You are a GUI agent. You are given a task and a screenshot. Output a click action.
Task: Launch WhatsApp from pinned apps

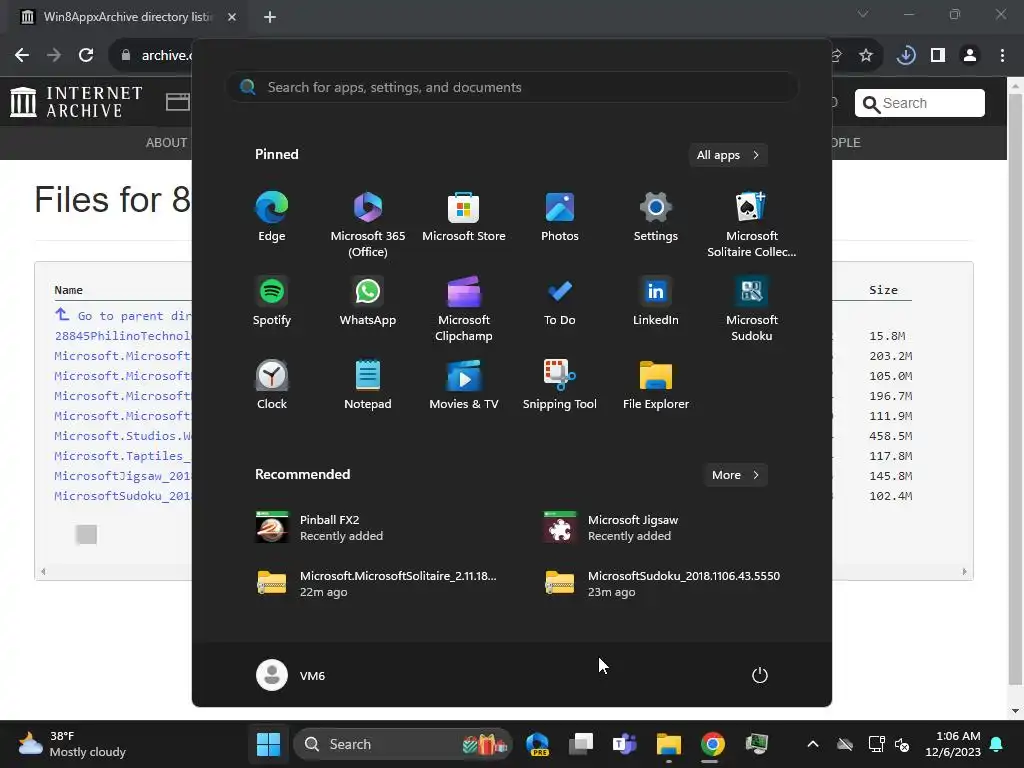click(368, 301)
